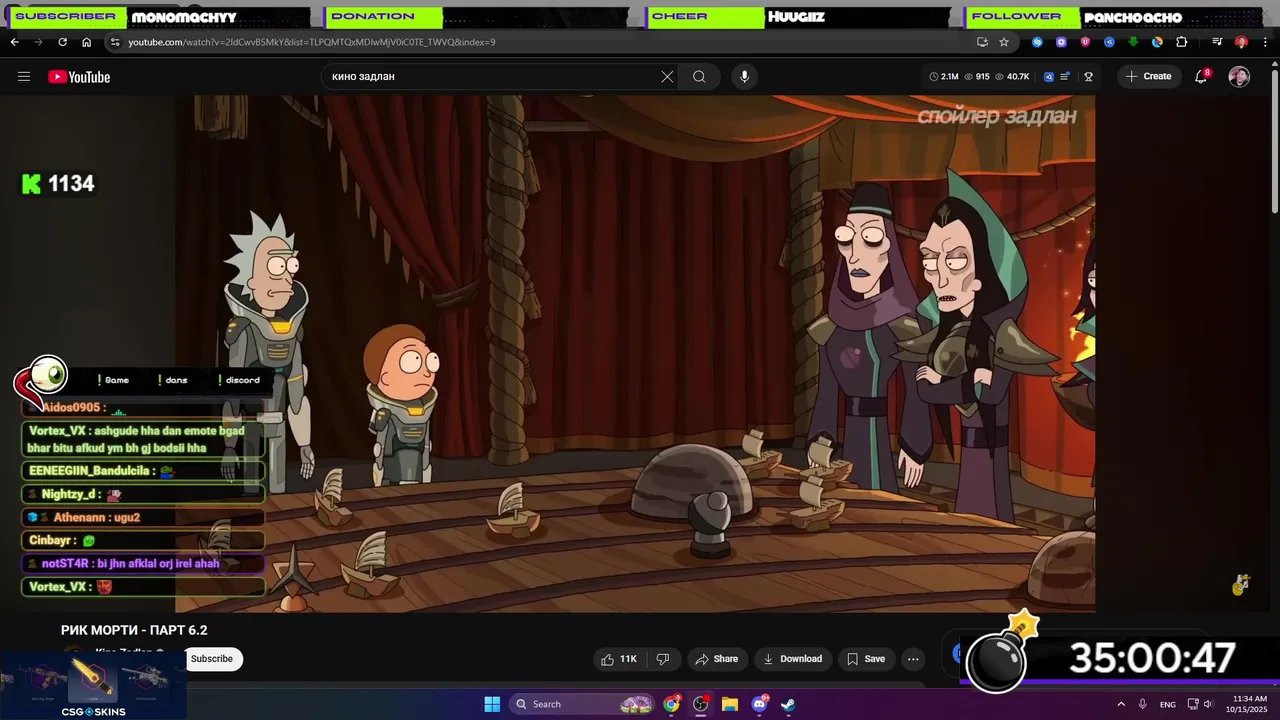This screenshot has height=720, width=1280.
Task: Click the trophy icon in the YouTube header
Action: click(x=1088, y=77)
